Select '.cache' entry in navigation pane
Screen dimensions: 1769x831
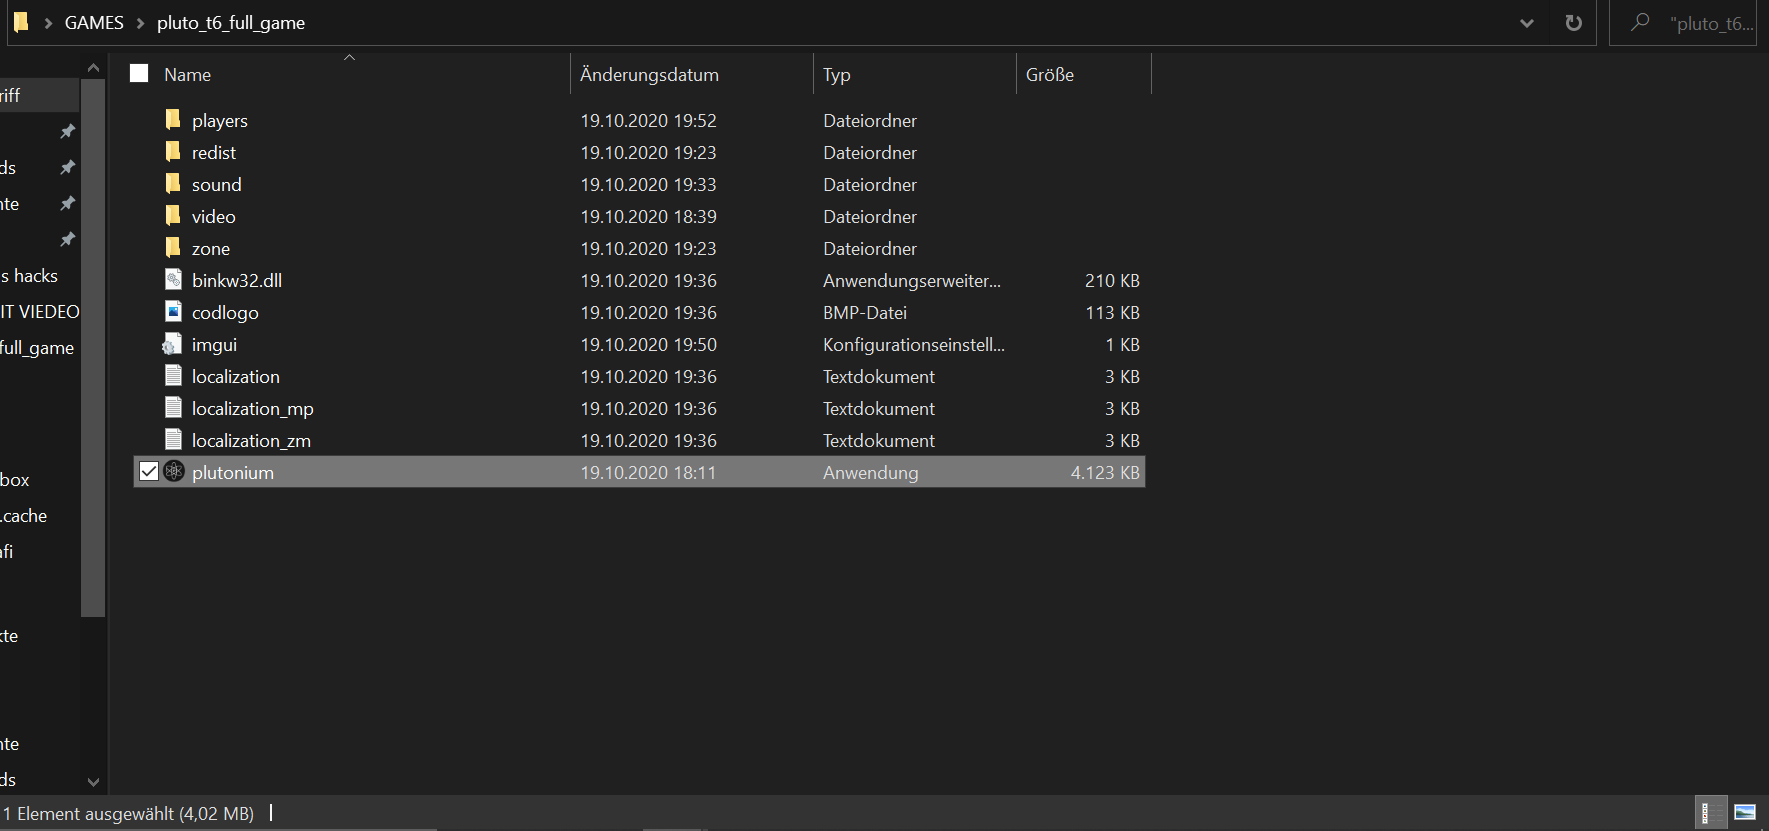click(x=24, y=515)
